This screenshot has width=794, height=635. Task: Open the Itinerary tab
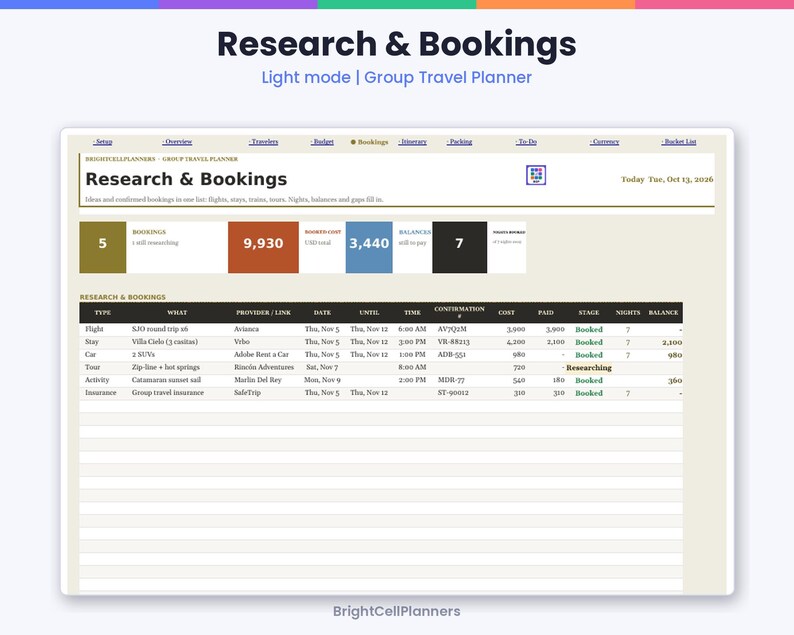coord(413,142)
